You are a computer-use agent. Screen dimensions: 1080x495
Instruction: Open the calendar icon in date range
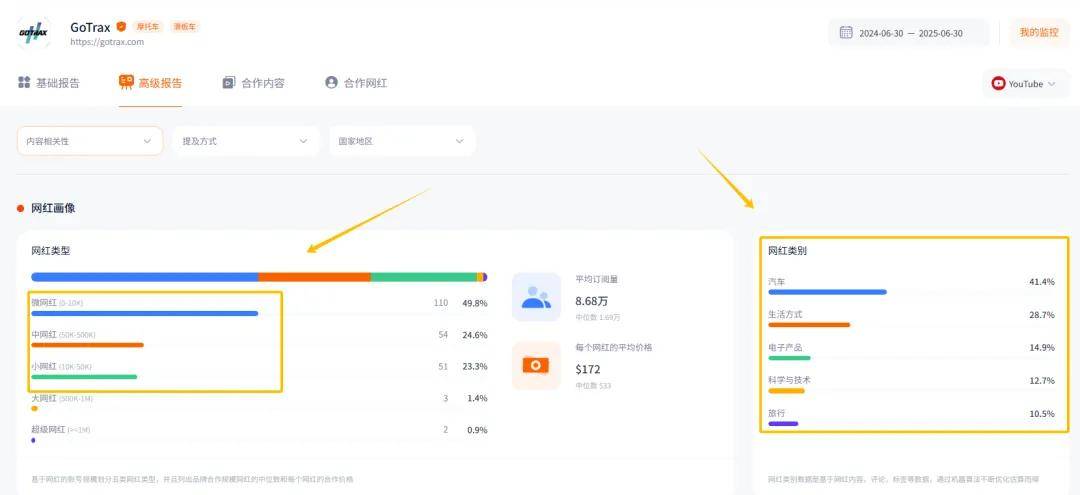coord(846,32)
